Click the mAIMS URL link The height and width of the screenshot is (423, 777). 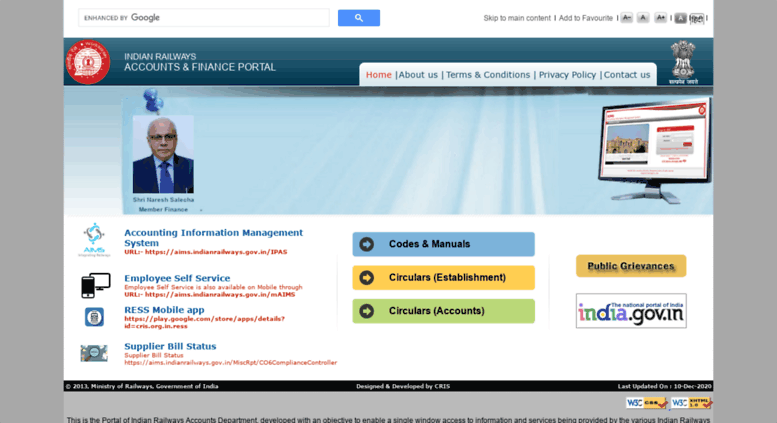coord(210,295)
